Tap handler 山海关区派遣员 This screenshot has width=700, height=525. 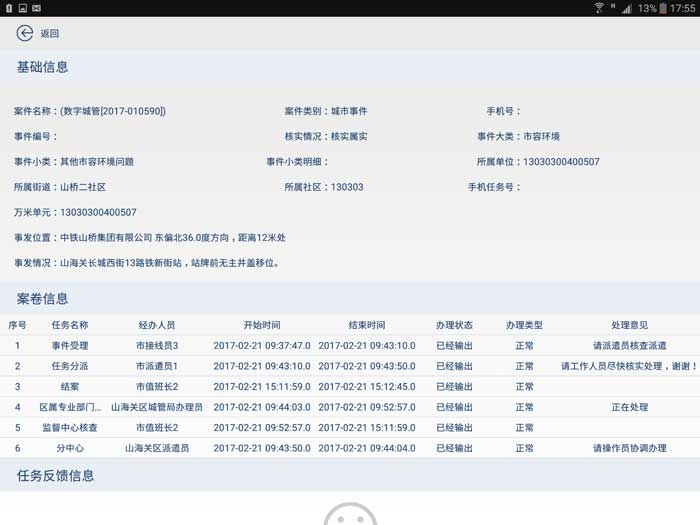click(157, 448)
